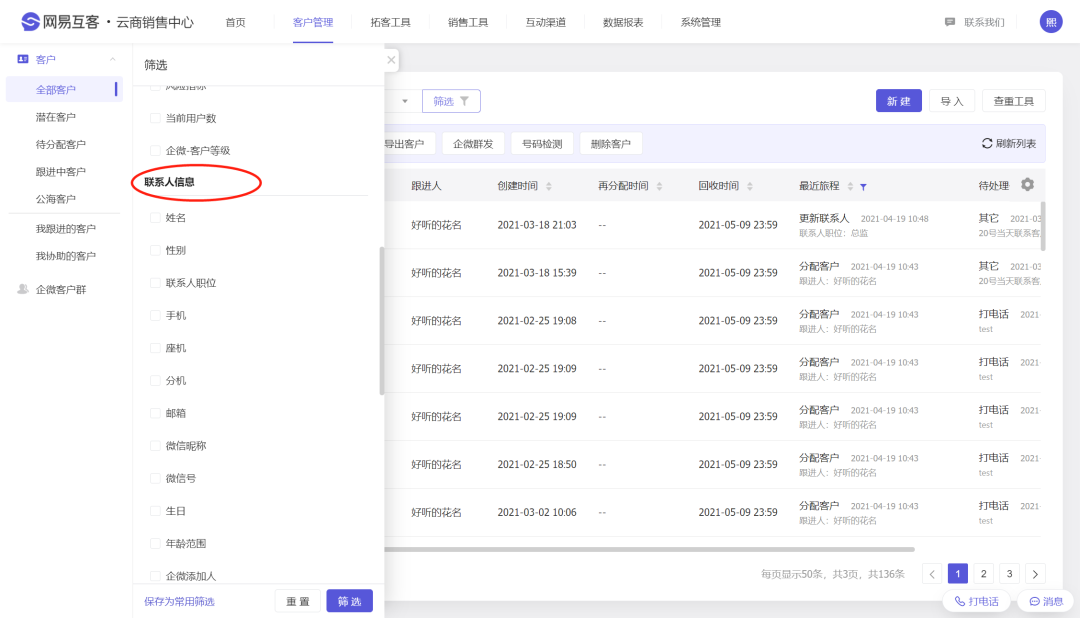Check the 姓名 filter checkbox
The width and height of the screenshot is (1080, 618).
pos(155,218)
